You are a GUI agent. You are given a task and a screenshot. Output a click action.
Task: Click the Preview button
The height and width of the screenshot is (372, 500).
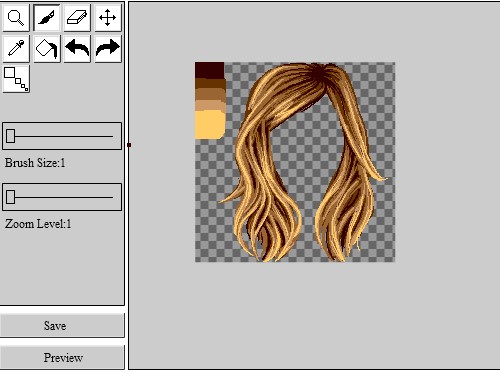(x=62, y=358)
